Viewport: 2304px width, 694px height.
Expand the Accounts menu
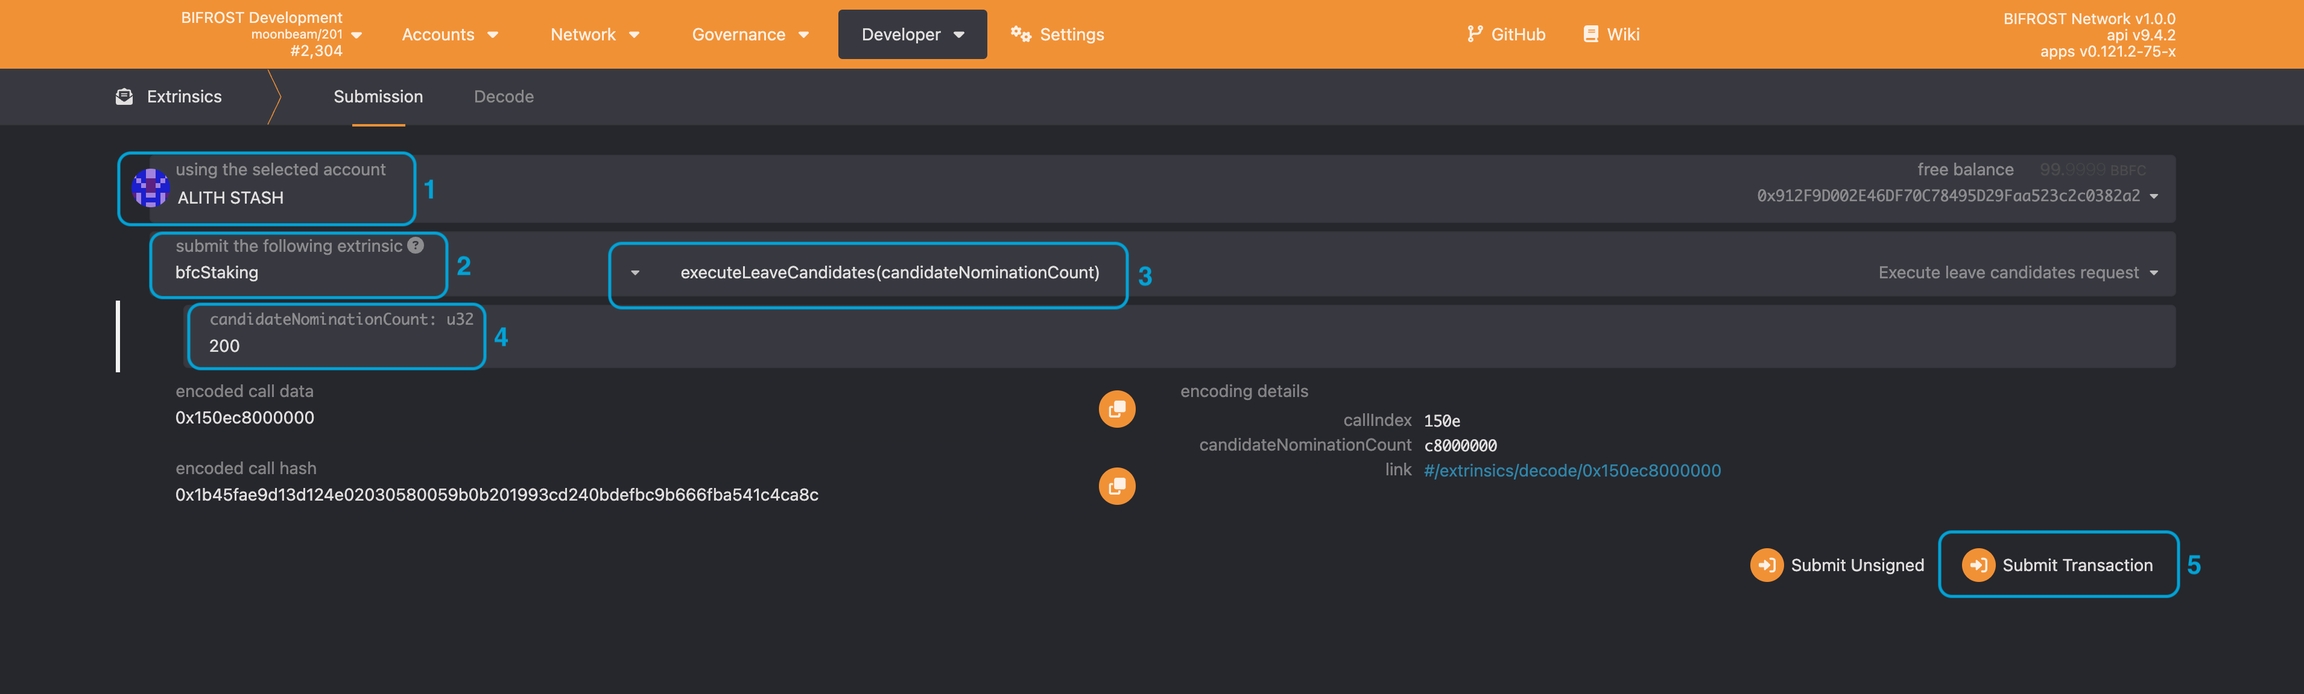[x=449, y=34]
